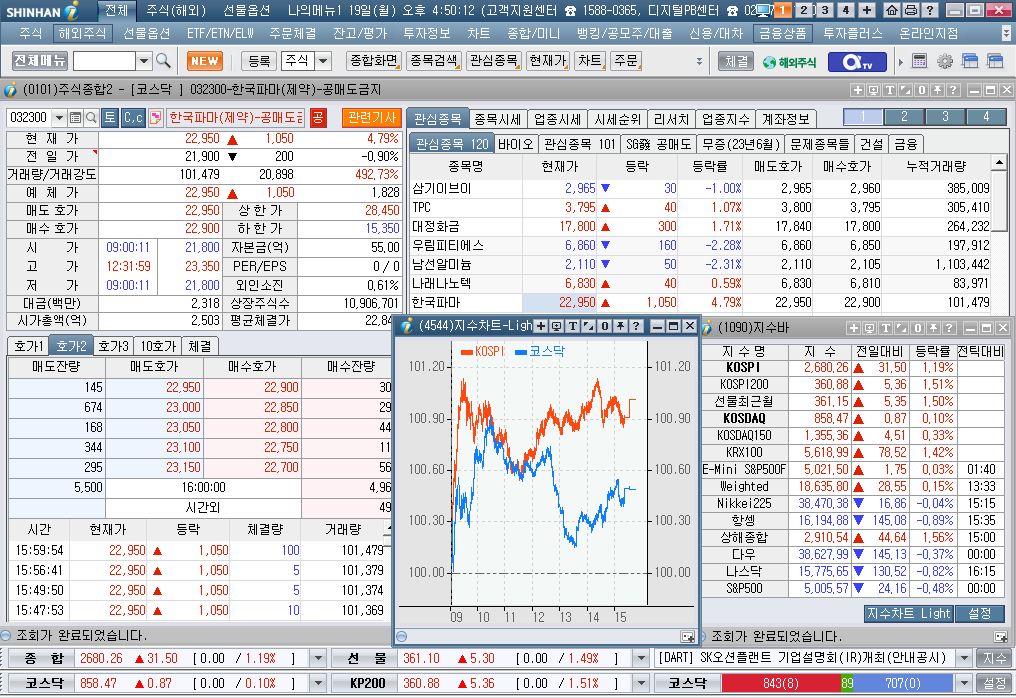Click the blue 코스닥 legend swatch in chart
Viewport: 1016px width, 698px height.
pos(520,352)
